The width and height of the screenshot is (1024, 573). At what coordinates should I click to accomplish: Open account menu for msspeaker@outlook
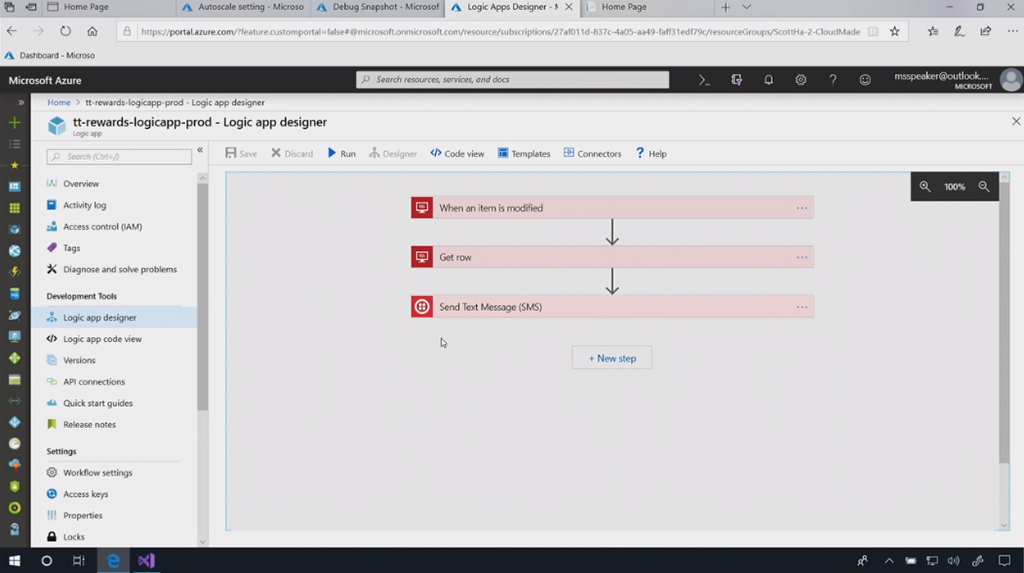(957, 80)
